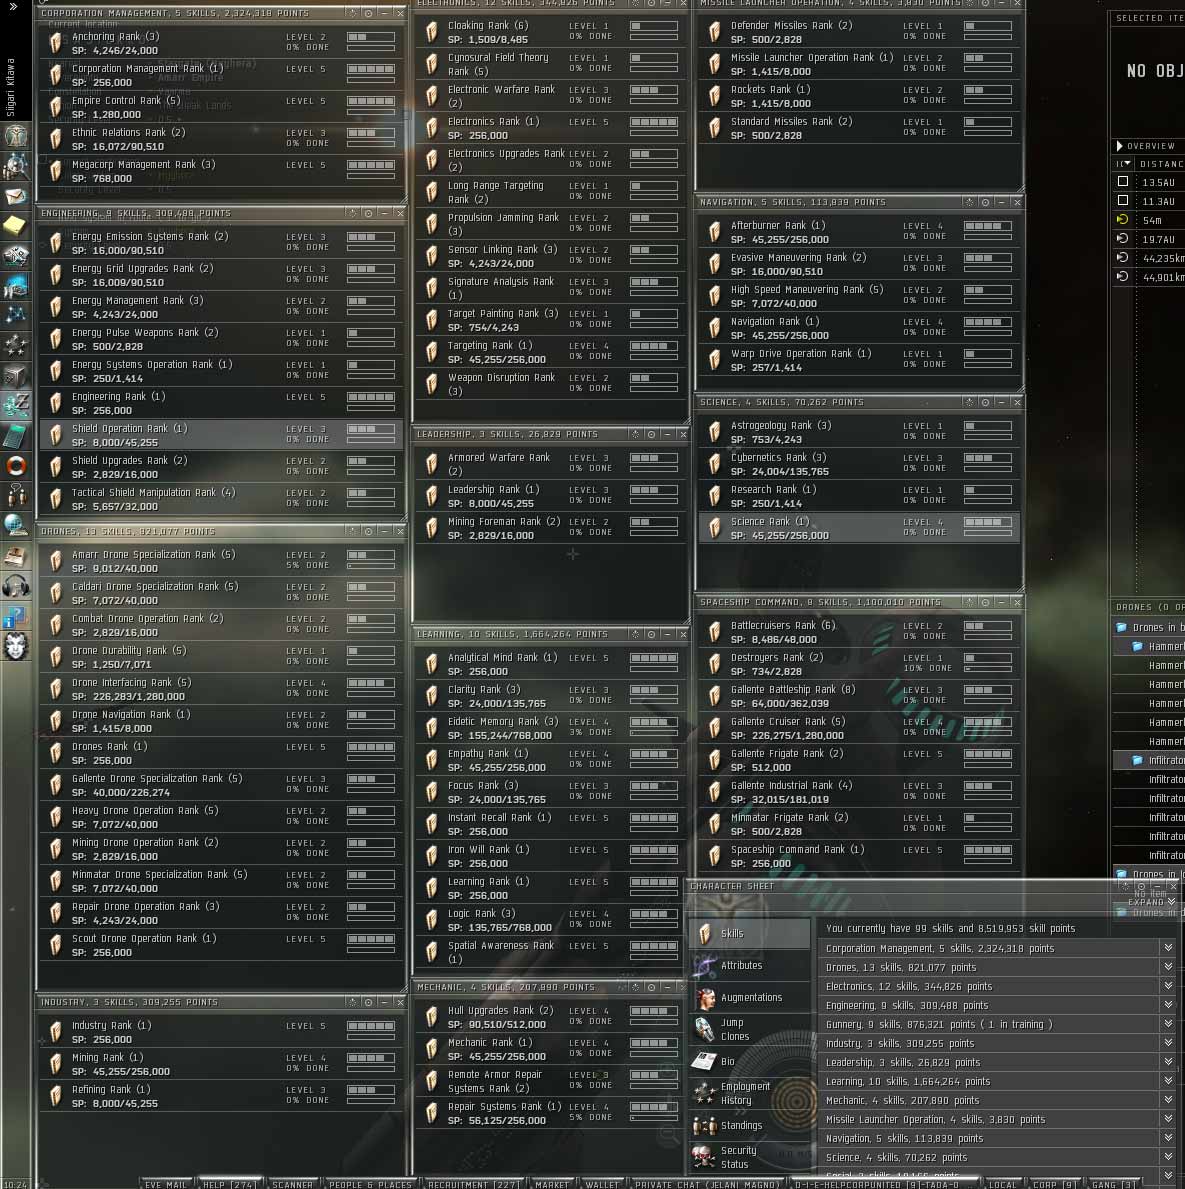Viewport: 1185px width, 1189px height.
Task: Expand Leadership group chevron in Character Sheet
Action: [x=1168, y=1062]
